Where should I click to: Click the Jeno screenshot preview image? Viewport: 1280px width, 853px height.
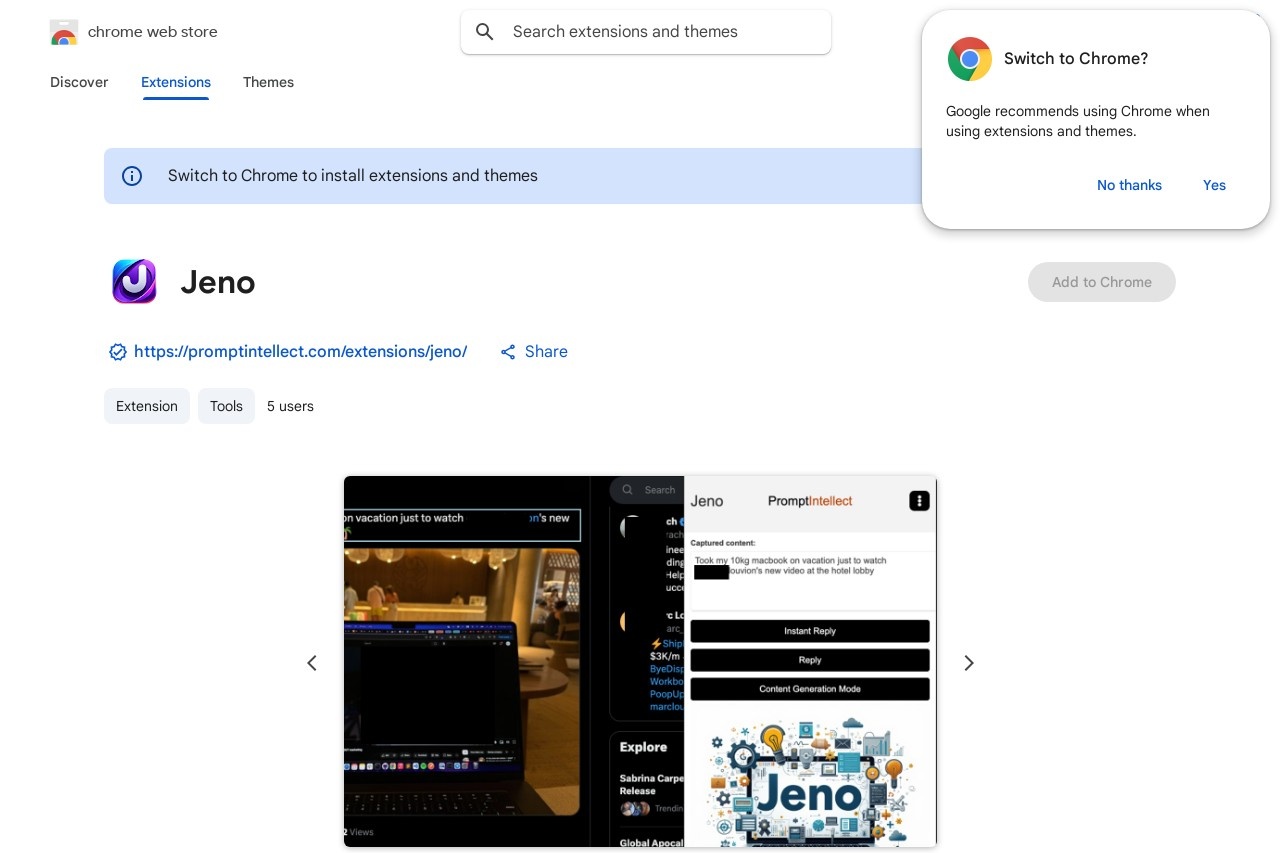pos(640,662)
